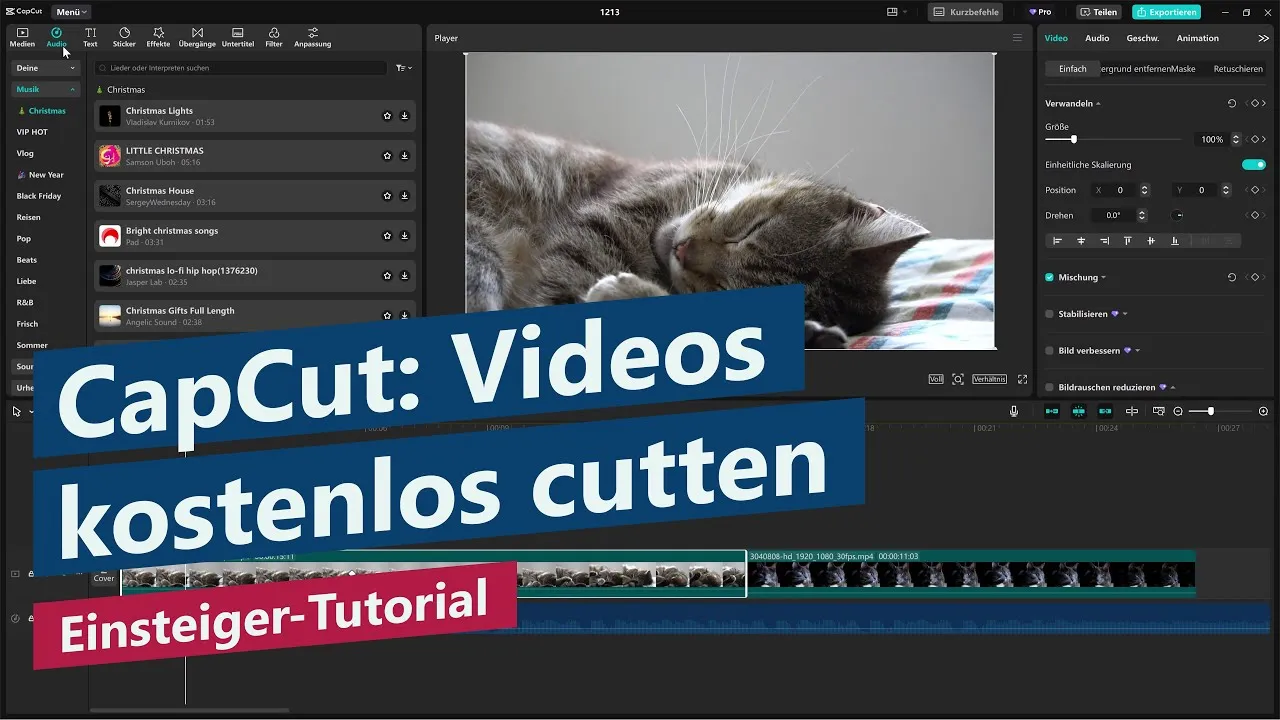Open the layout selector dropdown
The width and height of the screenshot is (1280, 720).
897,12
